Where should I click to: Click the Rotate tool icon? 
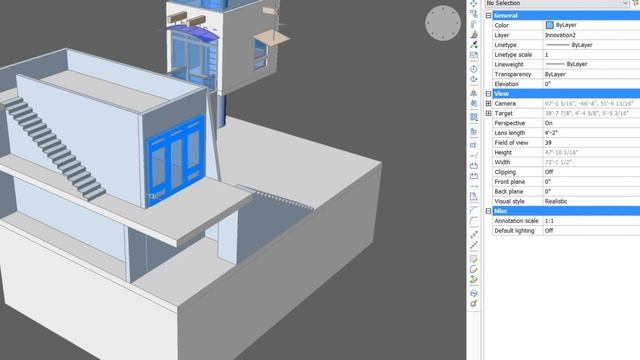tap(473, 68)
